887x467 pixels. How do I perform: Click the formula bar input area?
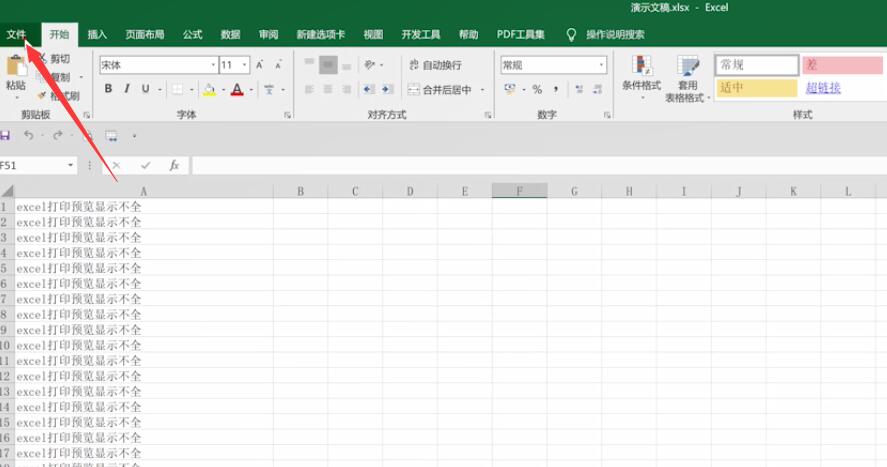[x=539, y=165]
